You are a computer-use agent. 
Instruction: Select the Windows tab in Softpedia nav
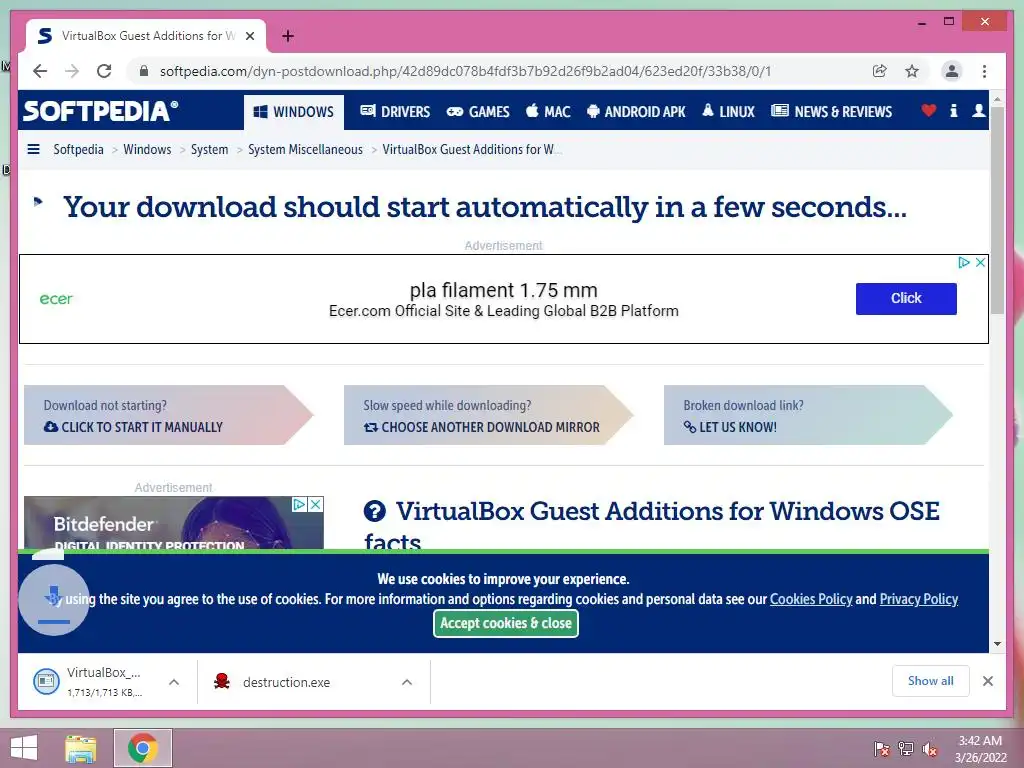click(294, 112)
